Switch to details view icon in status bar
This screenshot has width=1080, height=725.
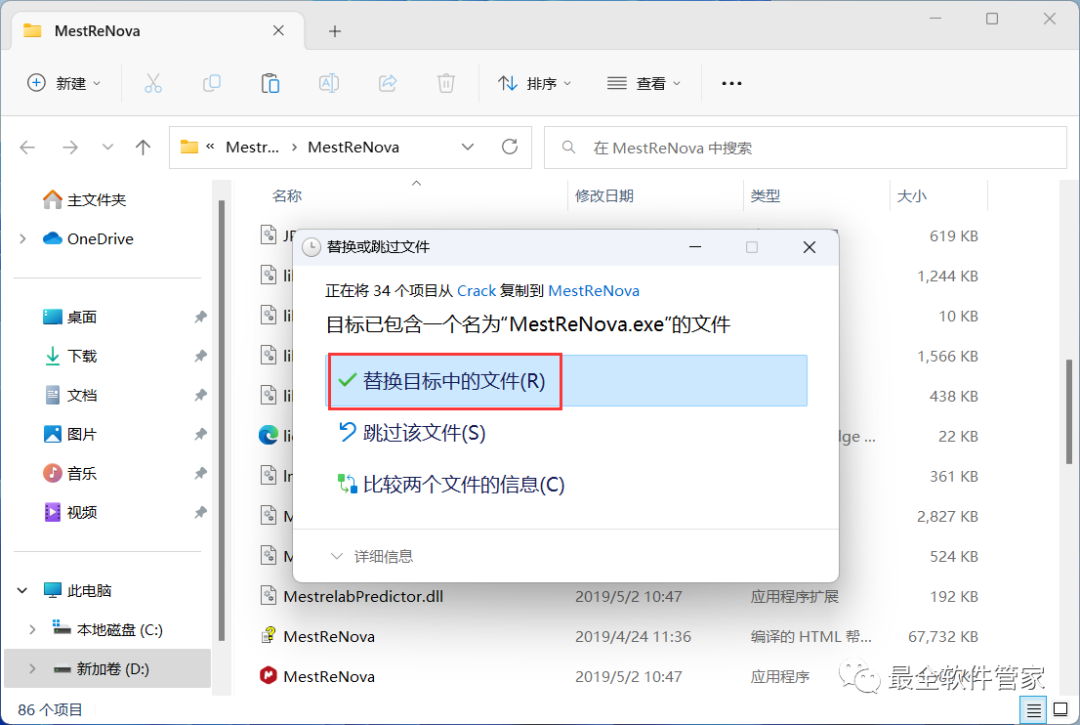pyautogui.click(x=1033, y=709)
